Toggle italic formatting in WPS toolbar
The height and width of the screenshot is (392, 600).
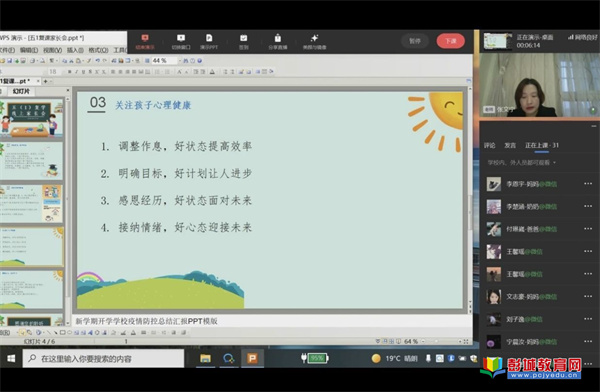coord(77,72)
